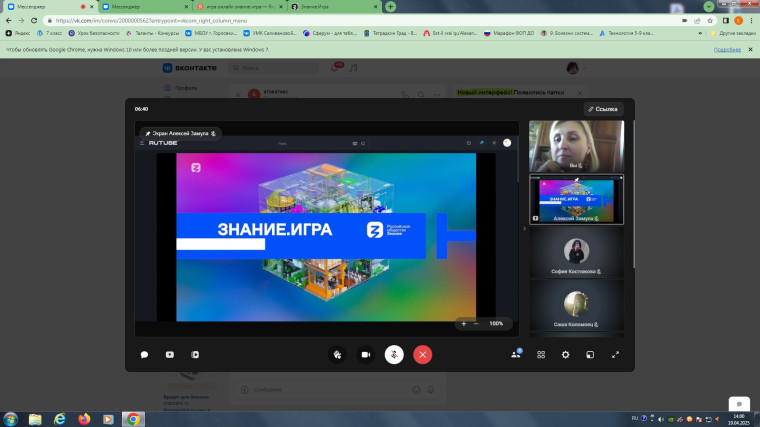Viewport: 760px width, 427px height.
Task: Raise hand in the call
Action: (x=337, y=355)
